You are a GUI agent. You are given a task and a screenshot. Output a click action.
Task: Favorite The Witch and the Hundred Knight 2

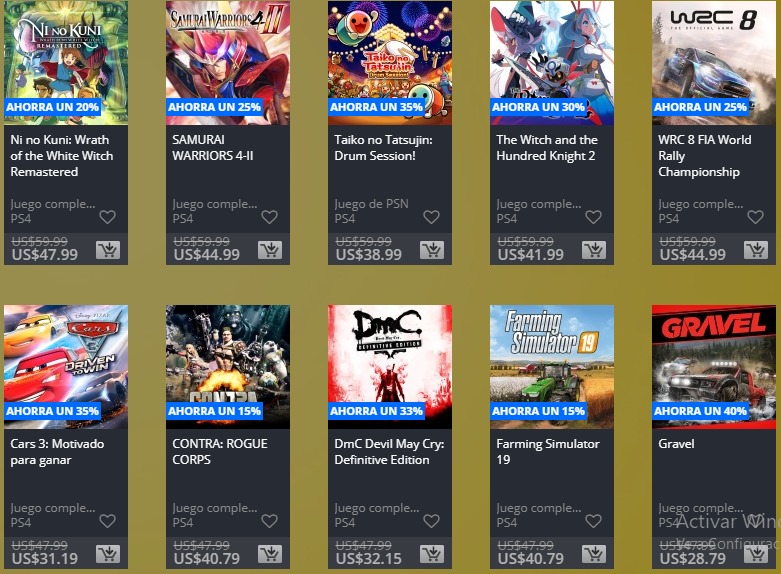593,217
